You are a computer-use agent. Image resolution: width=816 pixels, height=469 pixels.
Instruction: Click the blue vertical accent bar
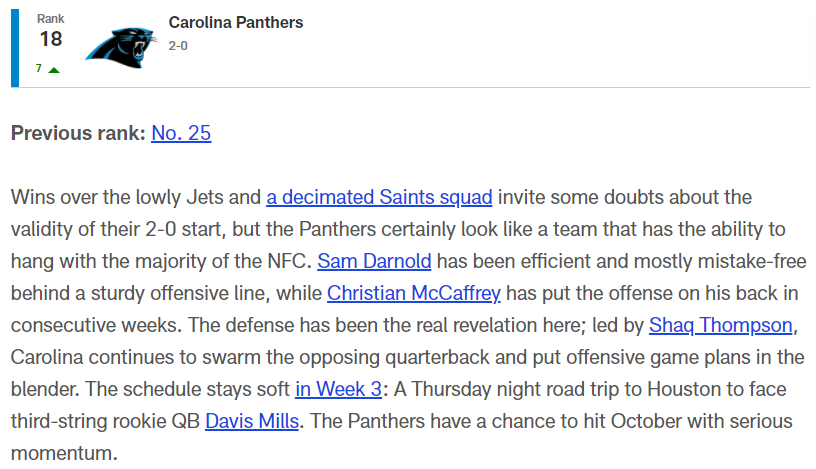tap(15, 42)
